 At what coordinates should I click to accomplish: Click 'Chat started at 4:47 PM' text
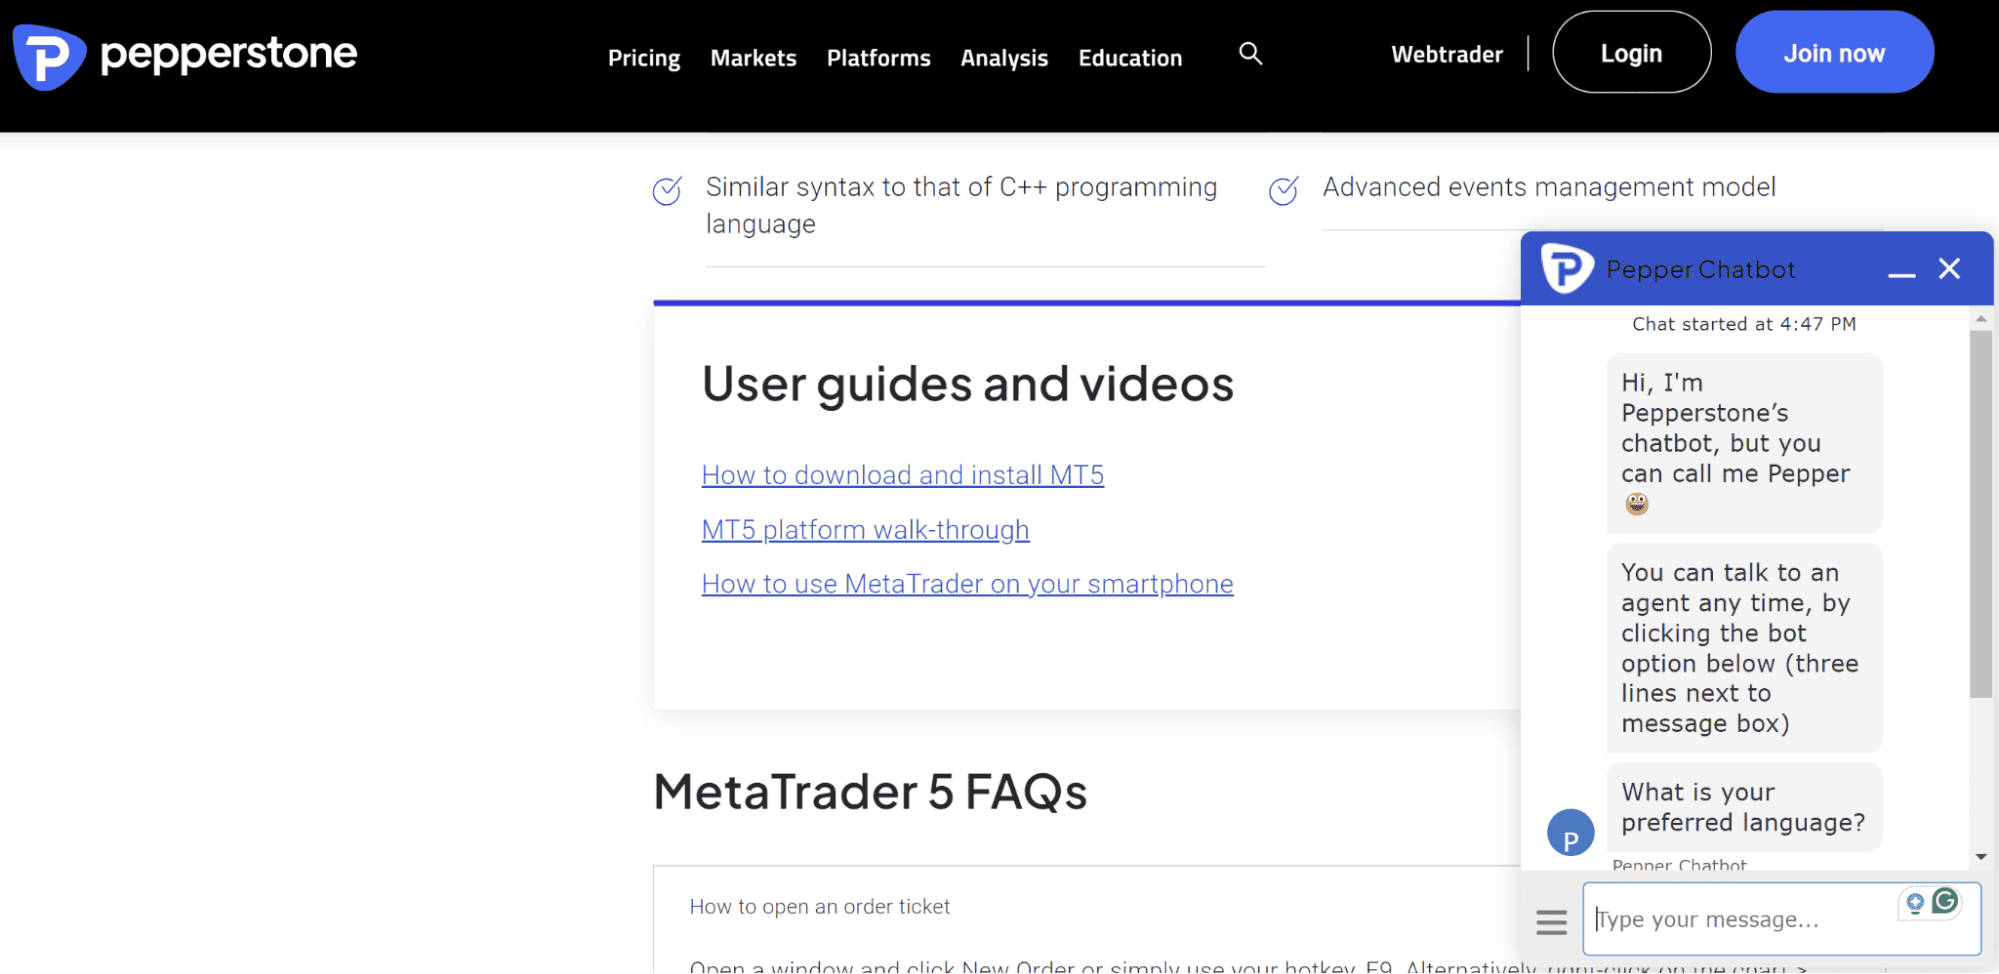[x=1743, y=324]
